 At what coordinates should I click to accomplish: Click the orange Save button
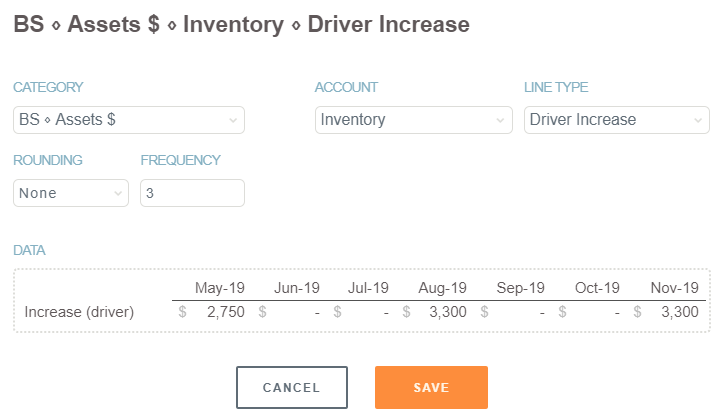[x=431, y=388]
